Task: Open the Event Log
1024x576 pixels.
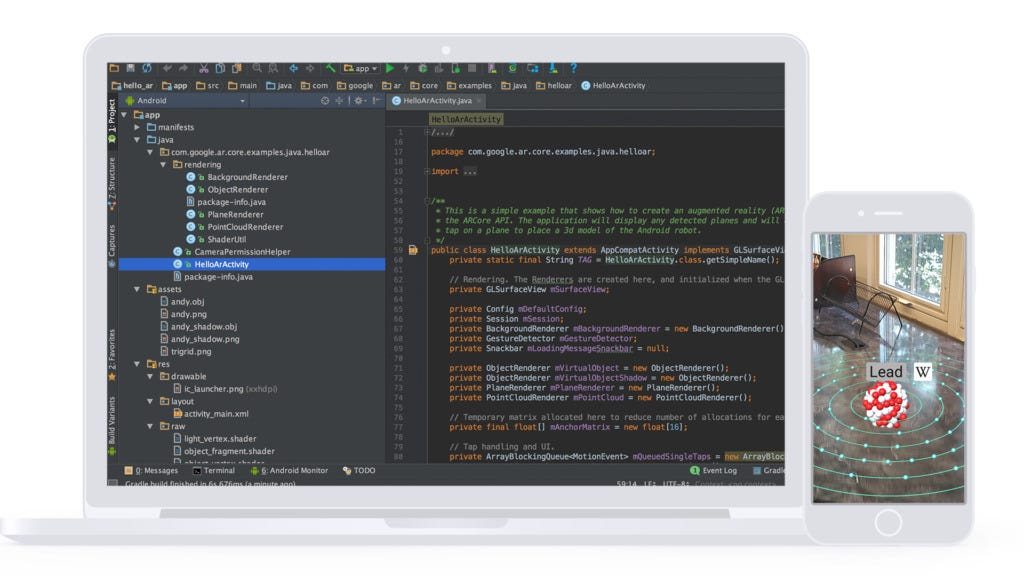Action: click(714, 471)
